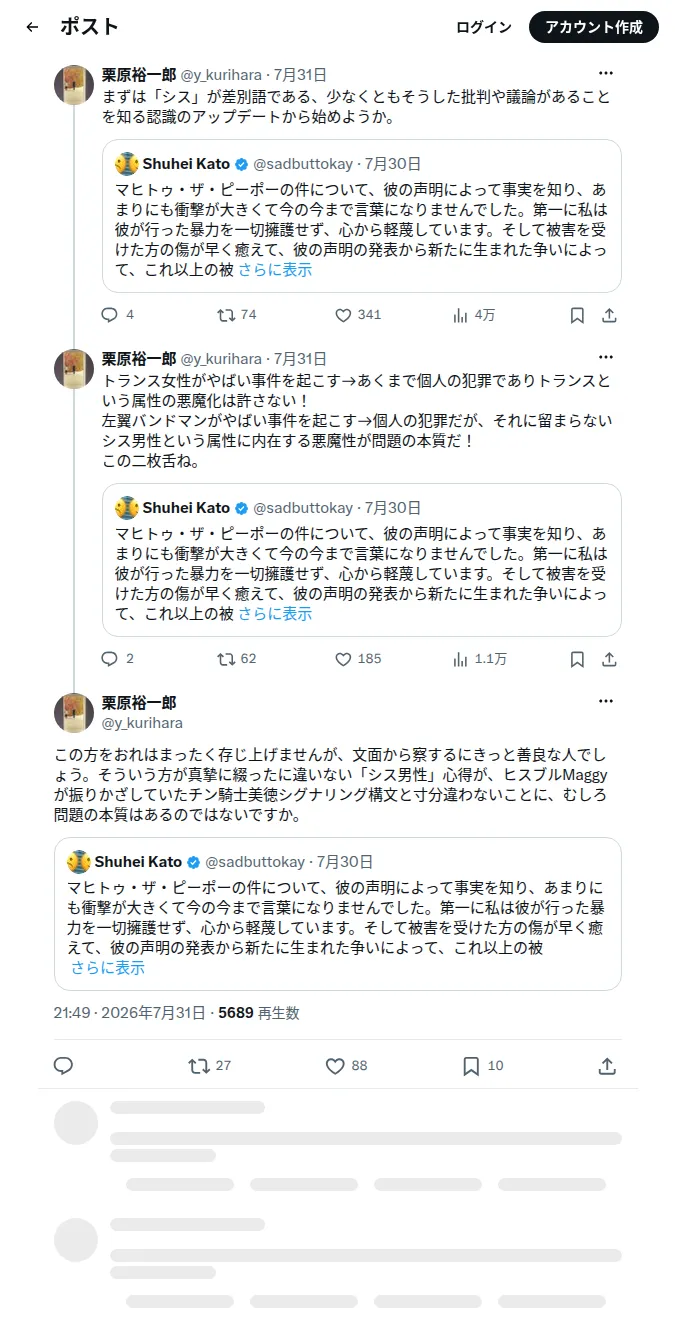Click the ログイン button

pyautogui.click(x=484, y=27)
